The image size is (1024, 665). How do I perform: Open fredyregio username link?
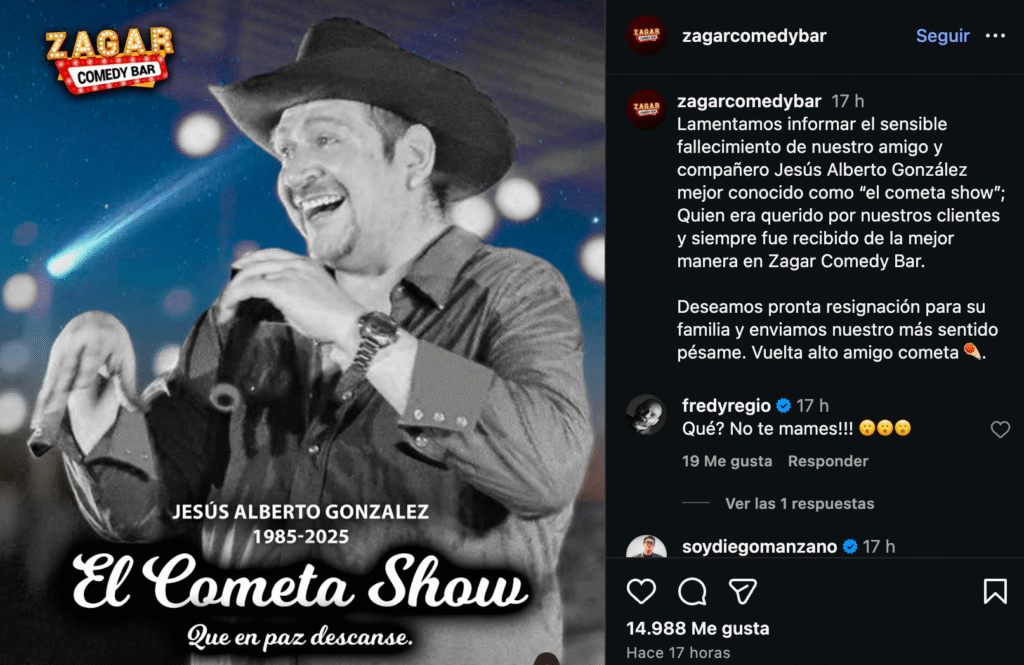pos(726,406)
